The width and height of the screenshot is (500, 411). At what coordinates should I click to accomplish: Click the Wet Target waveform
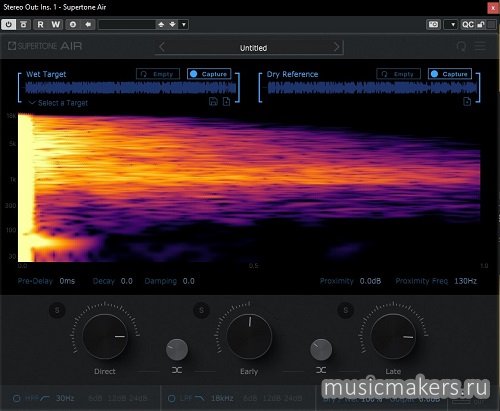(131, 88)
